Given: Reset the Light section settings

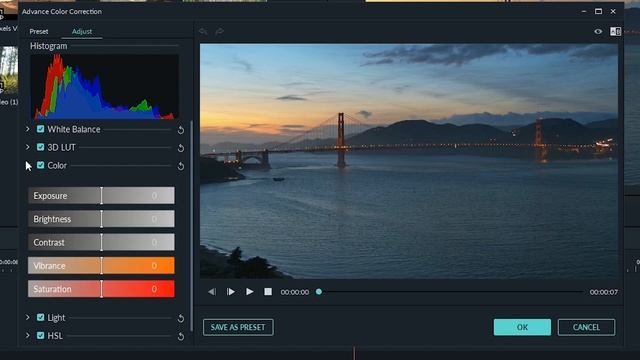Looking at the screenshot, I should pos(181,318).
